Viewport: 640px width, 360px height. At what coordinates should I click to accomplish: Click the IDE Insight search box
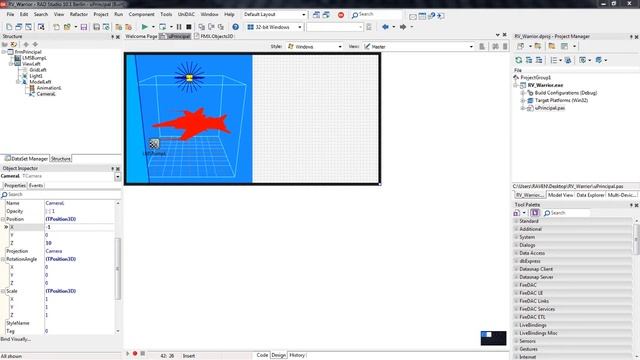(376, 15)
